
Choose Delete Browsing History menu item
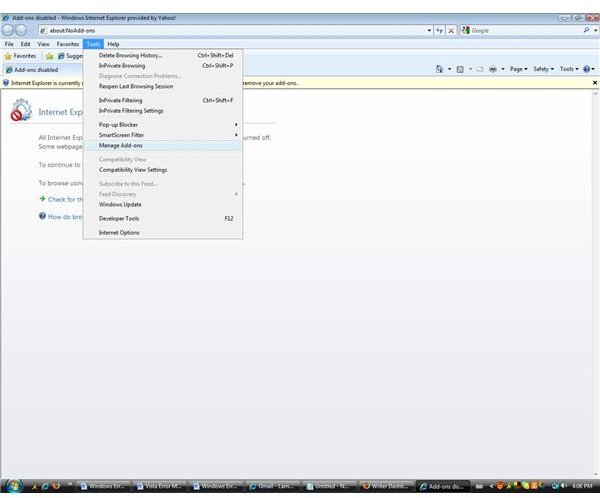click(x=163, y=56)
